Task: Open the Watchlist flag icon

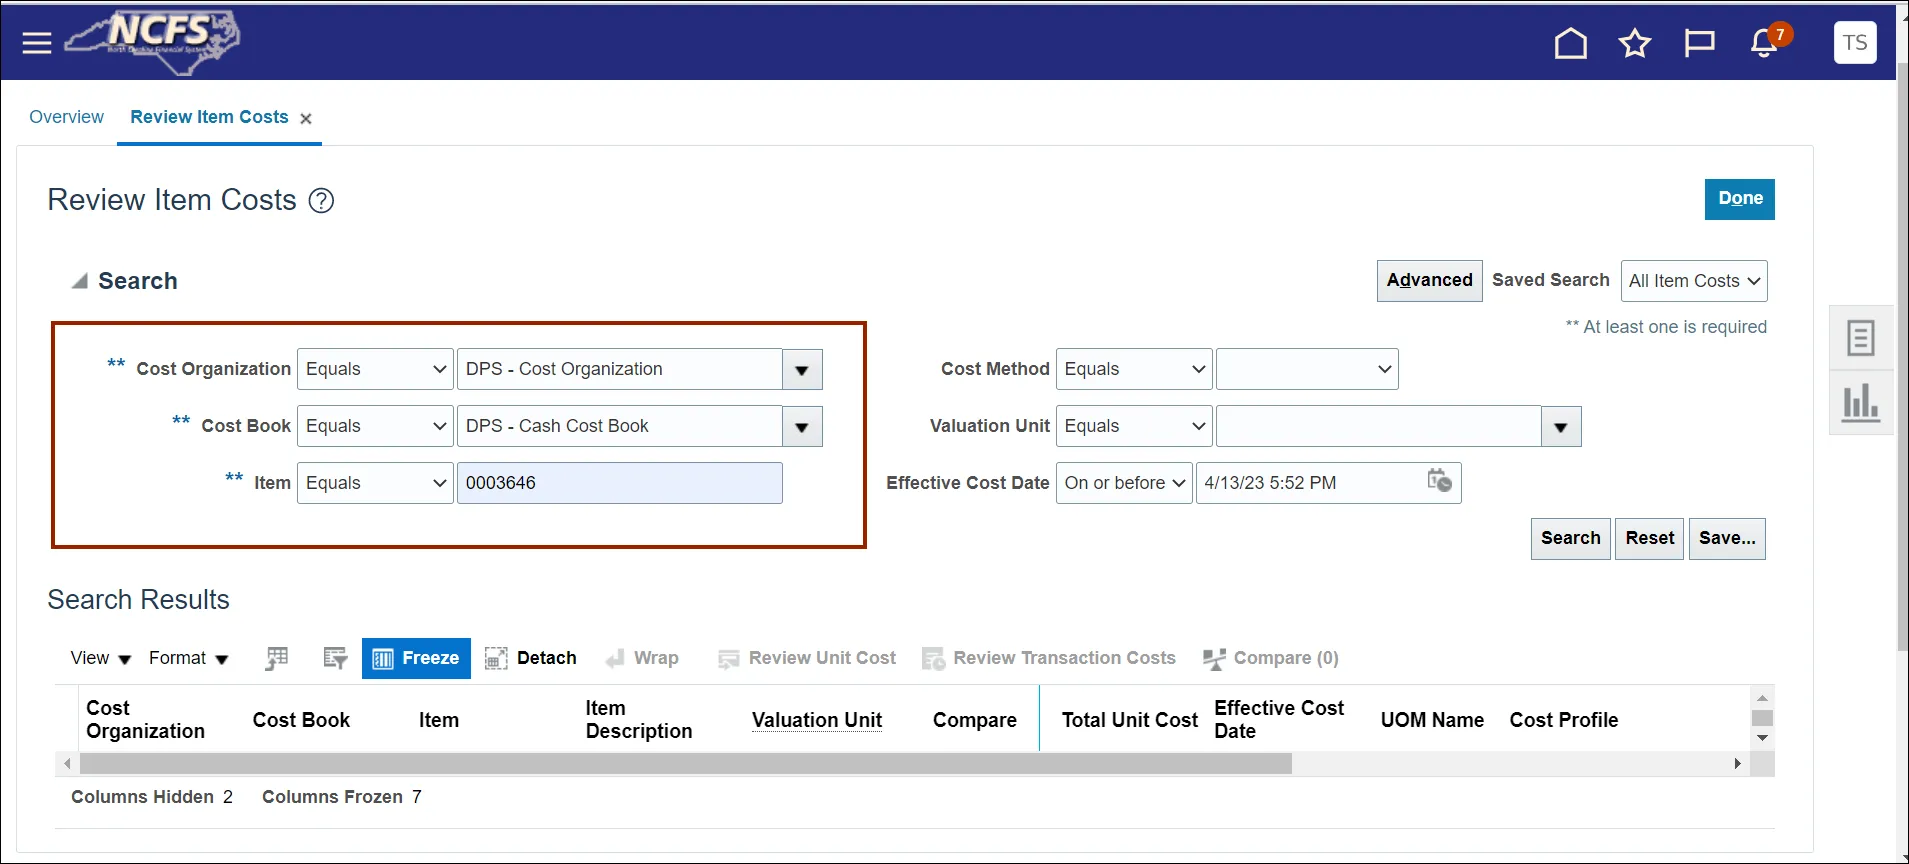Action: [x=1699, y=43]
